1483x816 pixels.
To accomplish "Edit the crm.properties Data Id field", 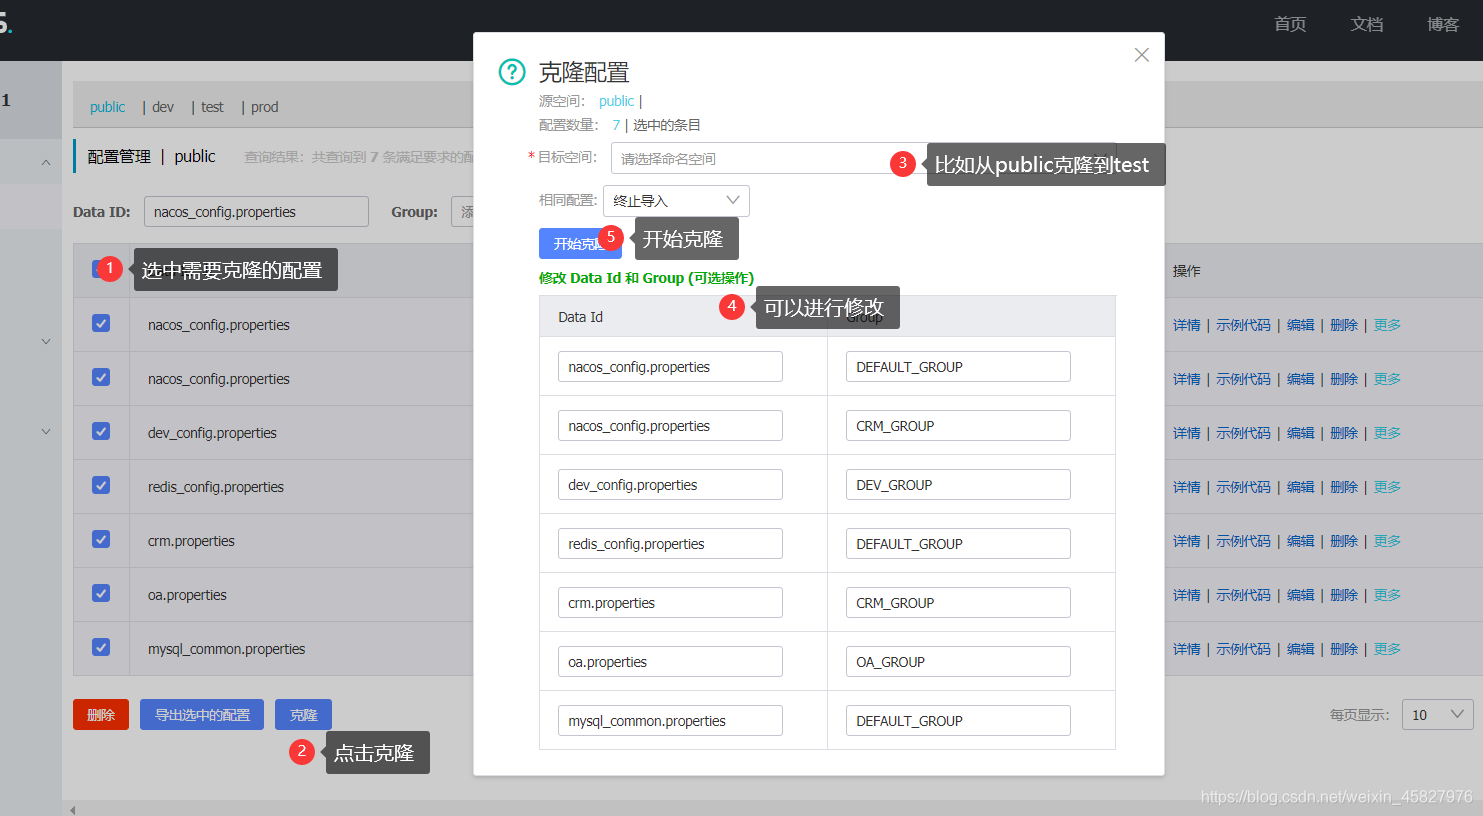I will (670, 602).
